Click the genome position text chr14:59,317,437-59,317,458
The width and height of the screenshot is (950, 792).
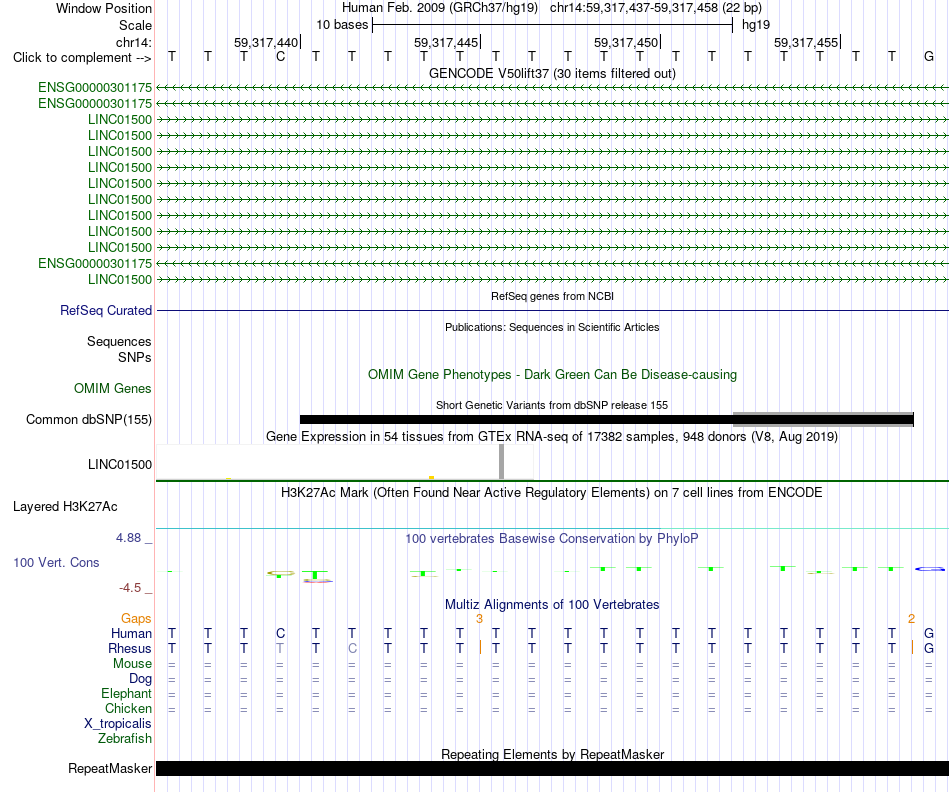click(634, 8)
